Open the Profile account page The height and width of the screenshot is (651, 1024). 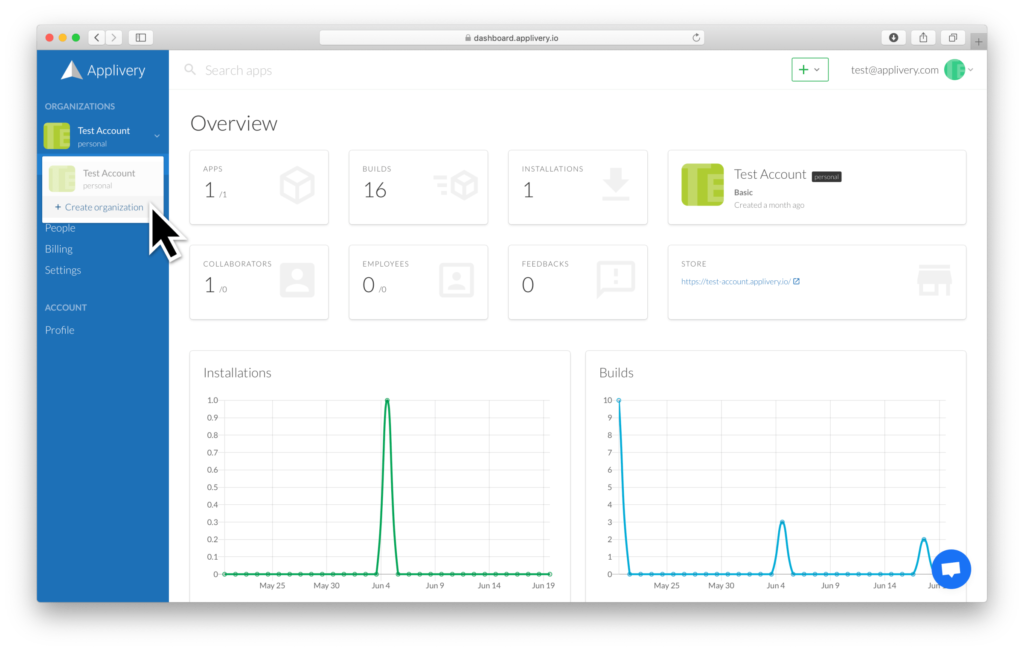click(x=59, y=330)
